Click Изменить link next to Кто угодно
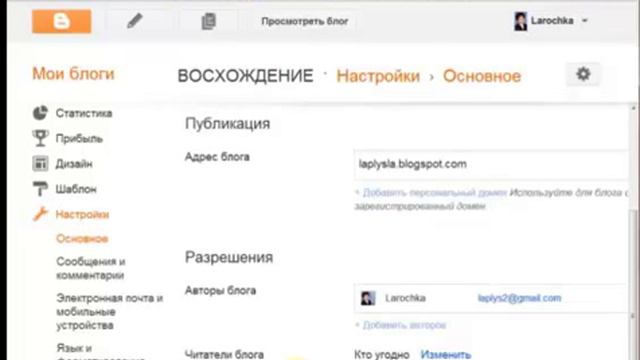This screenshot has height=360, width=640. pyautogui.click(x=446, y=354)
